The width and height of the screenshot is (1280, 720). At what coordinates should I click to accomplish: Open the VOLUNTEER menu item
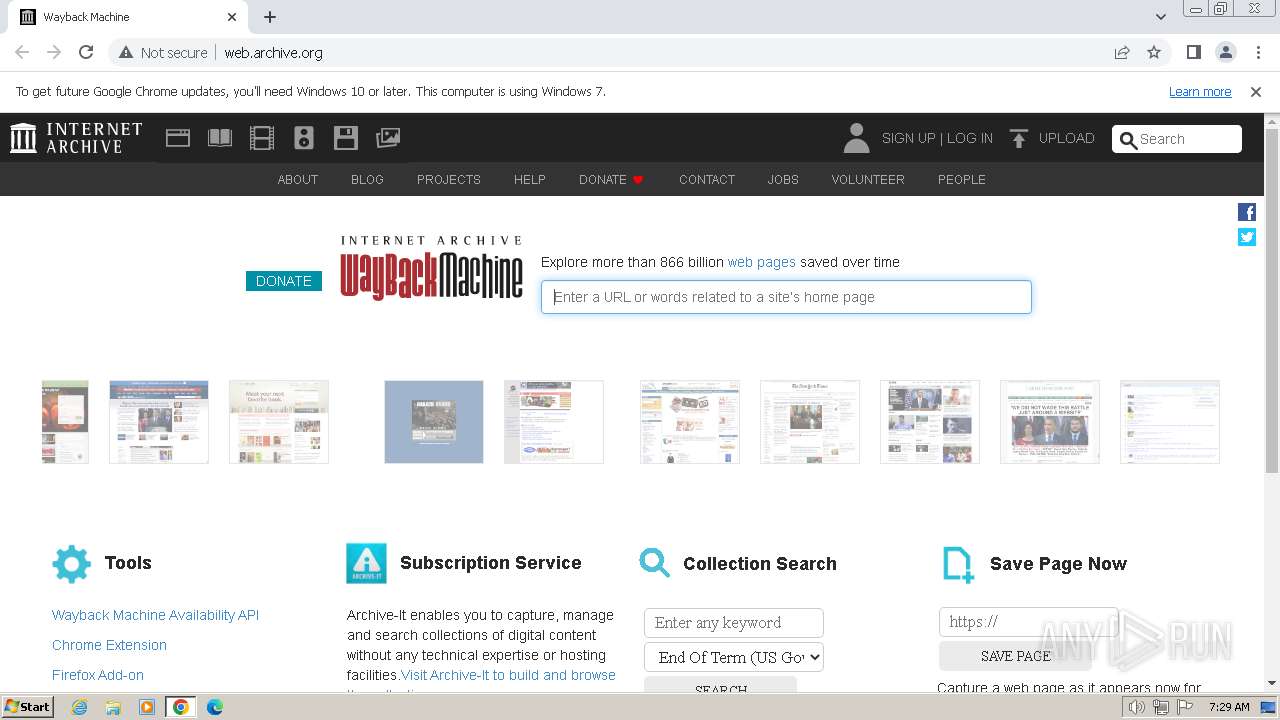pos(868,180)
